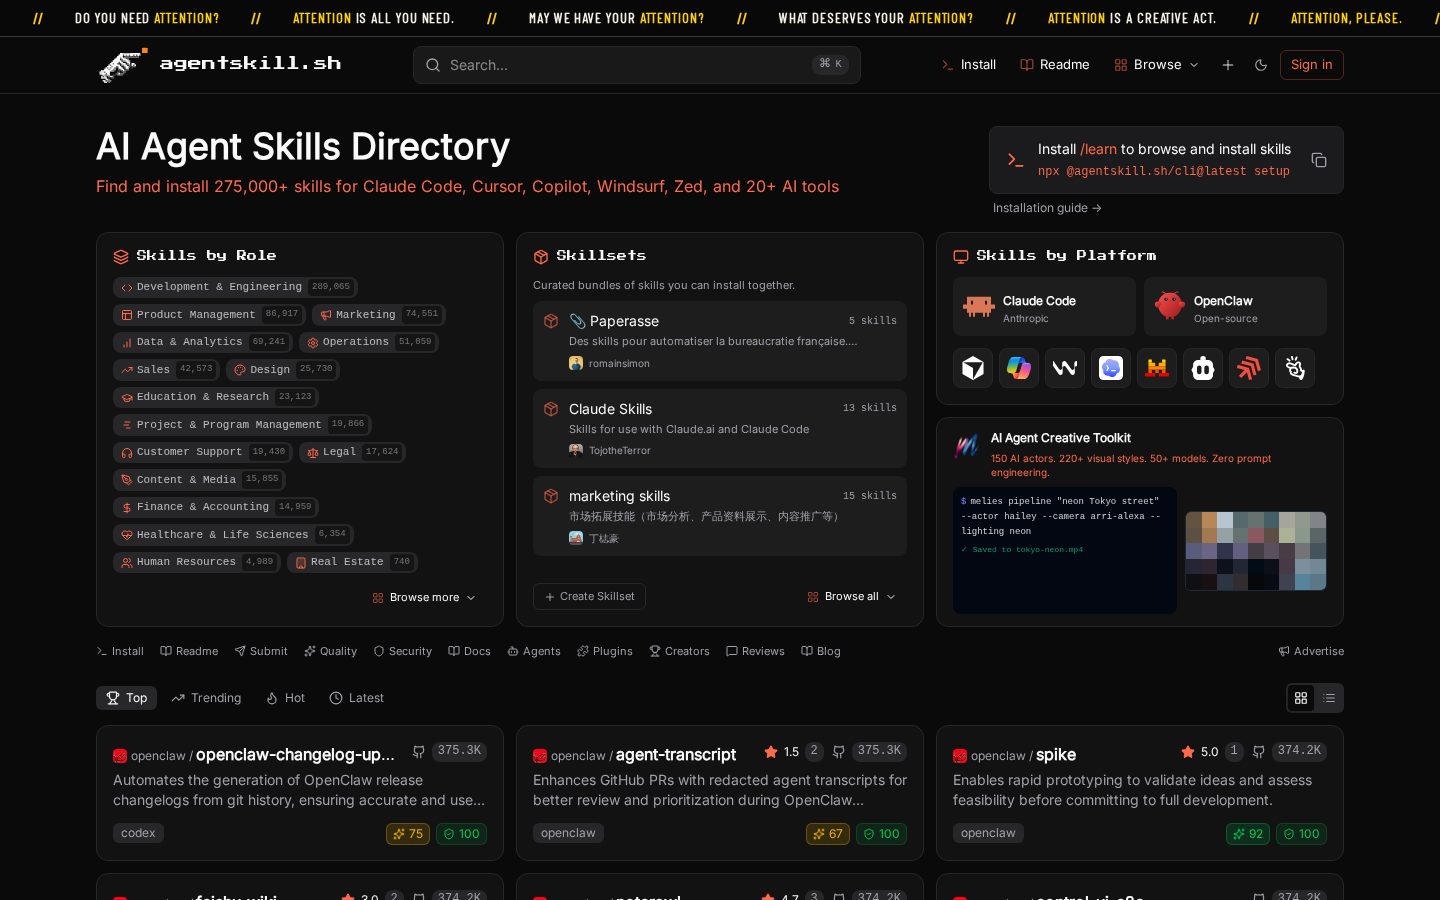This screenshot has width=1440, height=900.
Task: Open the red arrows platform icon
Action: [x=1249, y=368]
